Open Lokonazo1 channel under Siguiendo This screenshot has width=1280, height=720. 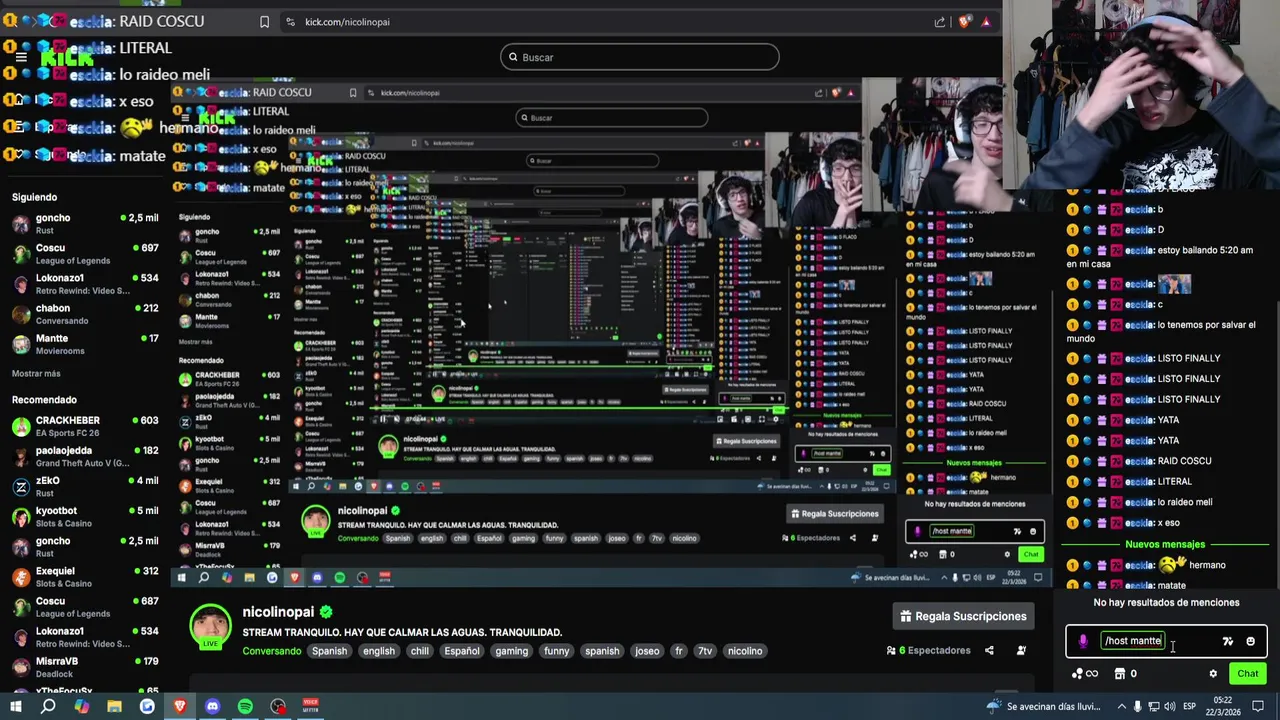85,284
